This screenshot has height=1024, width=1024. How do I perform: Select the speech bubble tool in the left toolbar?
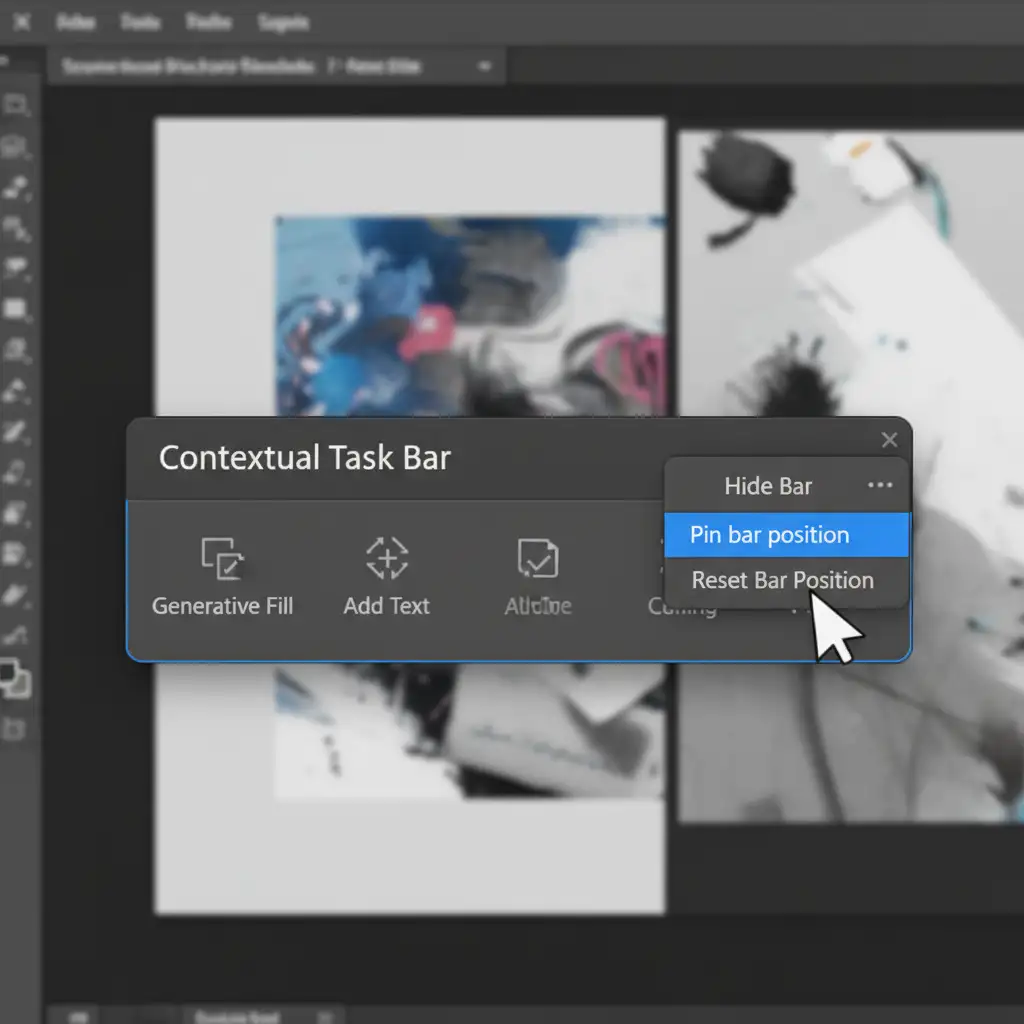click(16, 268)
